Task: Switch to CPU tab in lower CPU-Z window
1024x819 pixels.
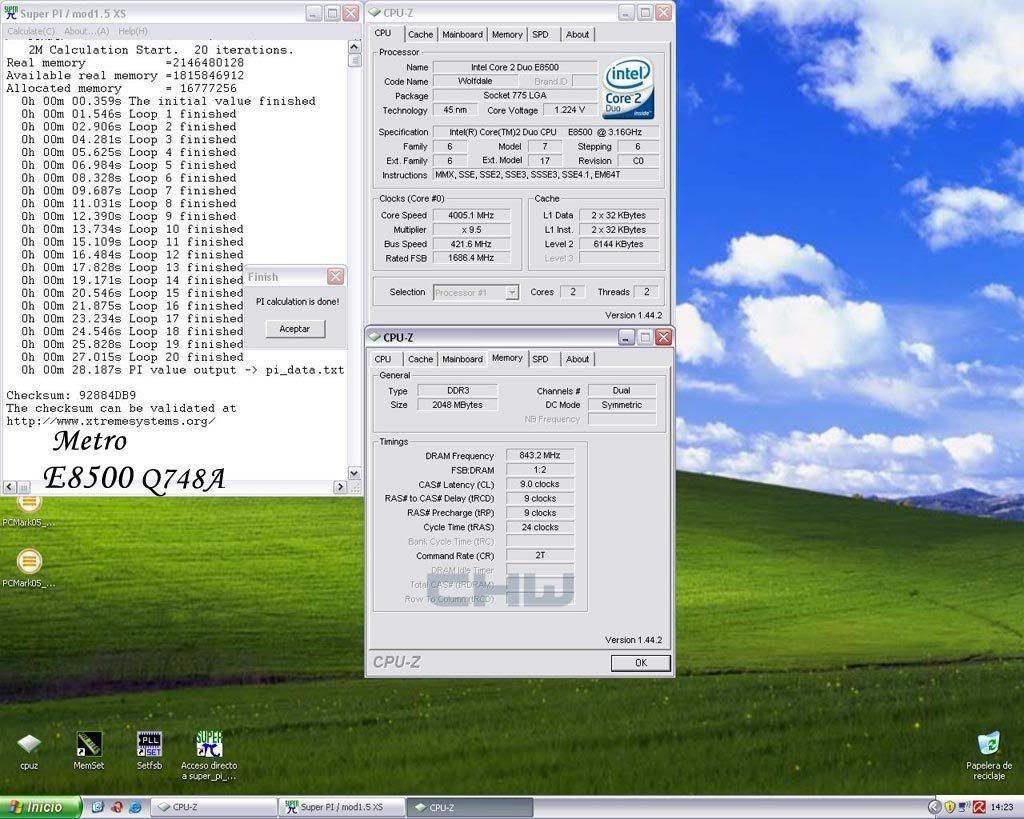Action: click(x=383, y=359)
